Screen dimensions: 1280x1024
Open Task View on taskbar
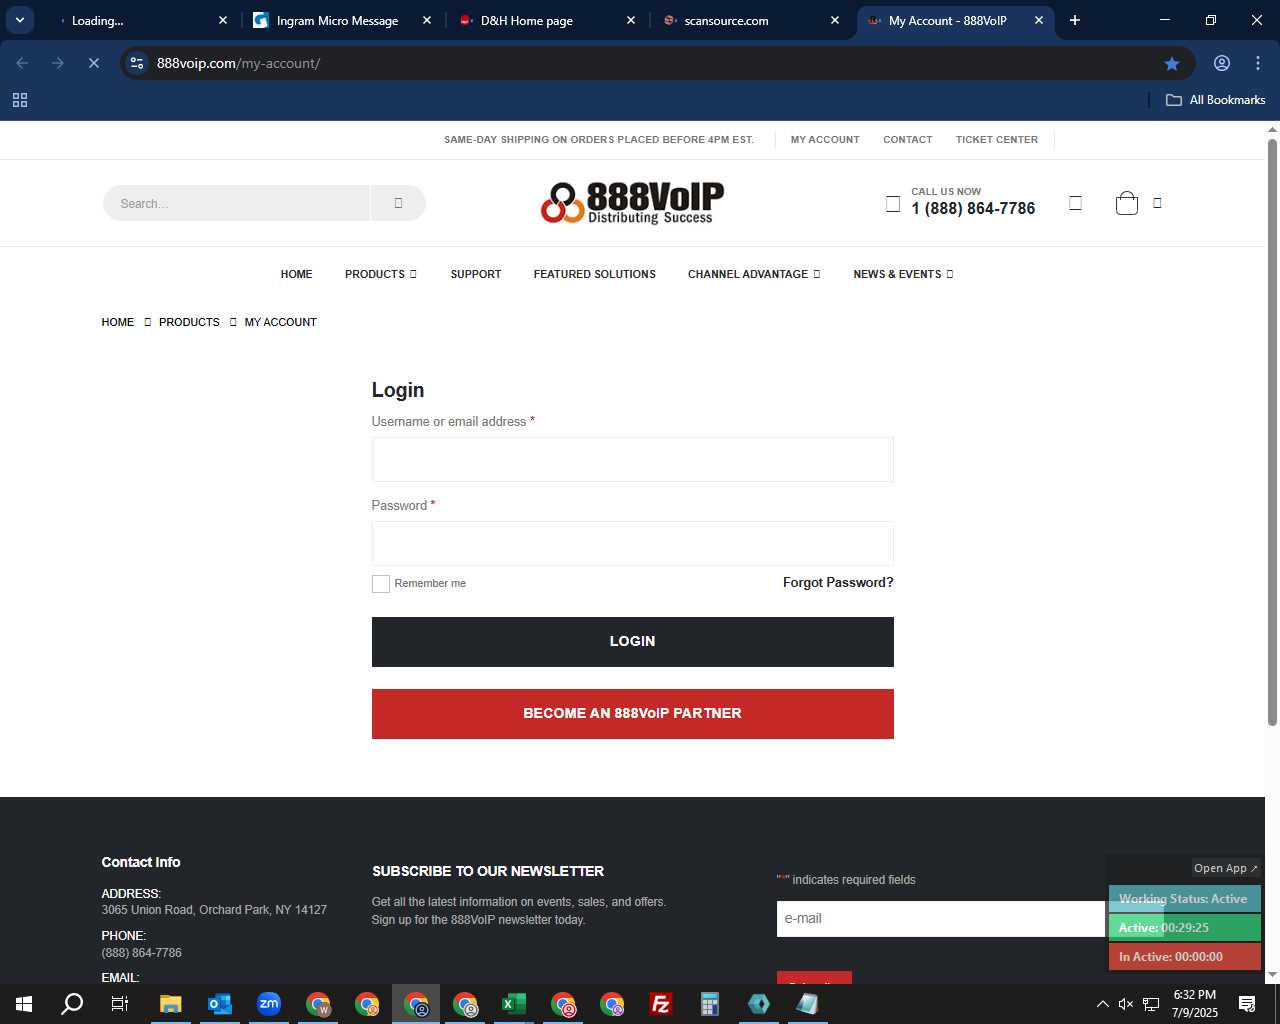coord(120,1004)
